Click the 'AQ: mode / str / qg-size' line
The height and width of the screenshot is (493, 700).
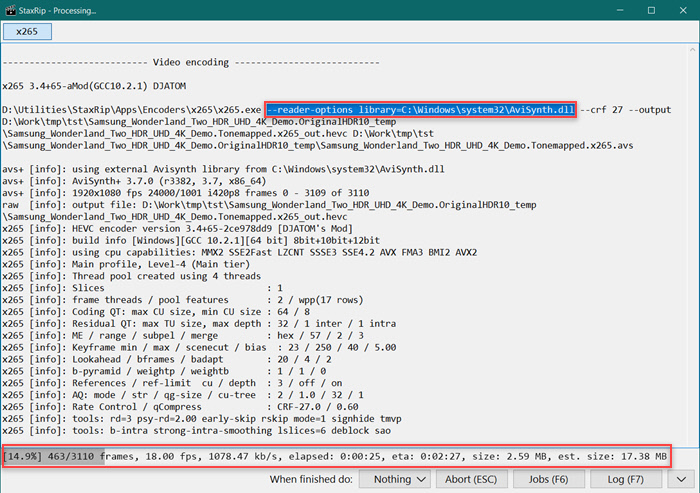pyautogui.click(x=183, y=395)
